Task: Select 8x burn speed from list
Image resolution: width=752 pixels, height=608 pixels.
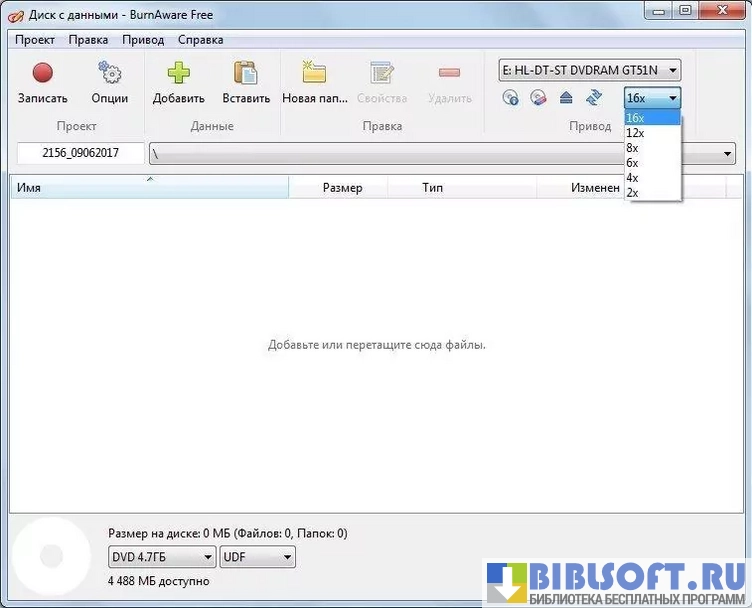Action: coord(632,148)
